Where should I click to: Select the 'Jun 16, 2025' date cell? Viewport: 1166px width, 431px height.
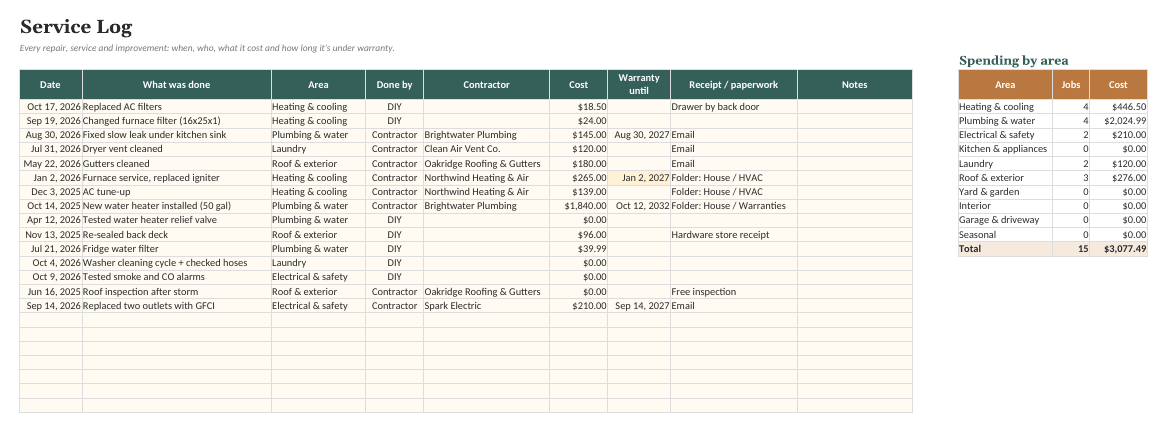coord(51,292)
